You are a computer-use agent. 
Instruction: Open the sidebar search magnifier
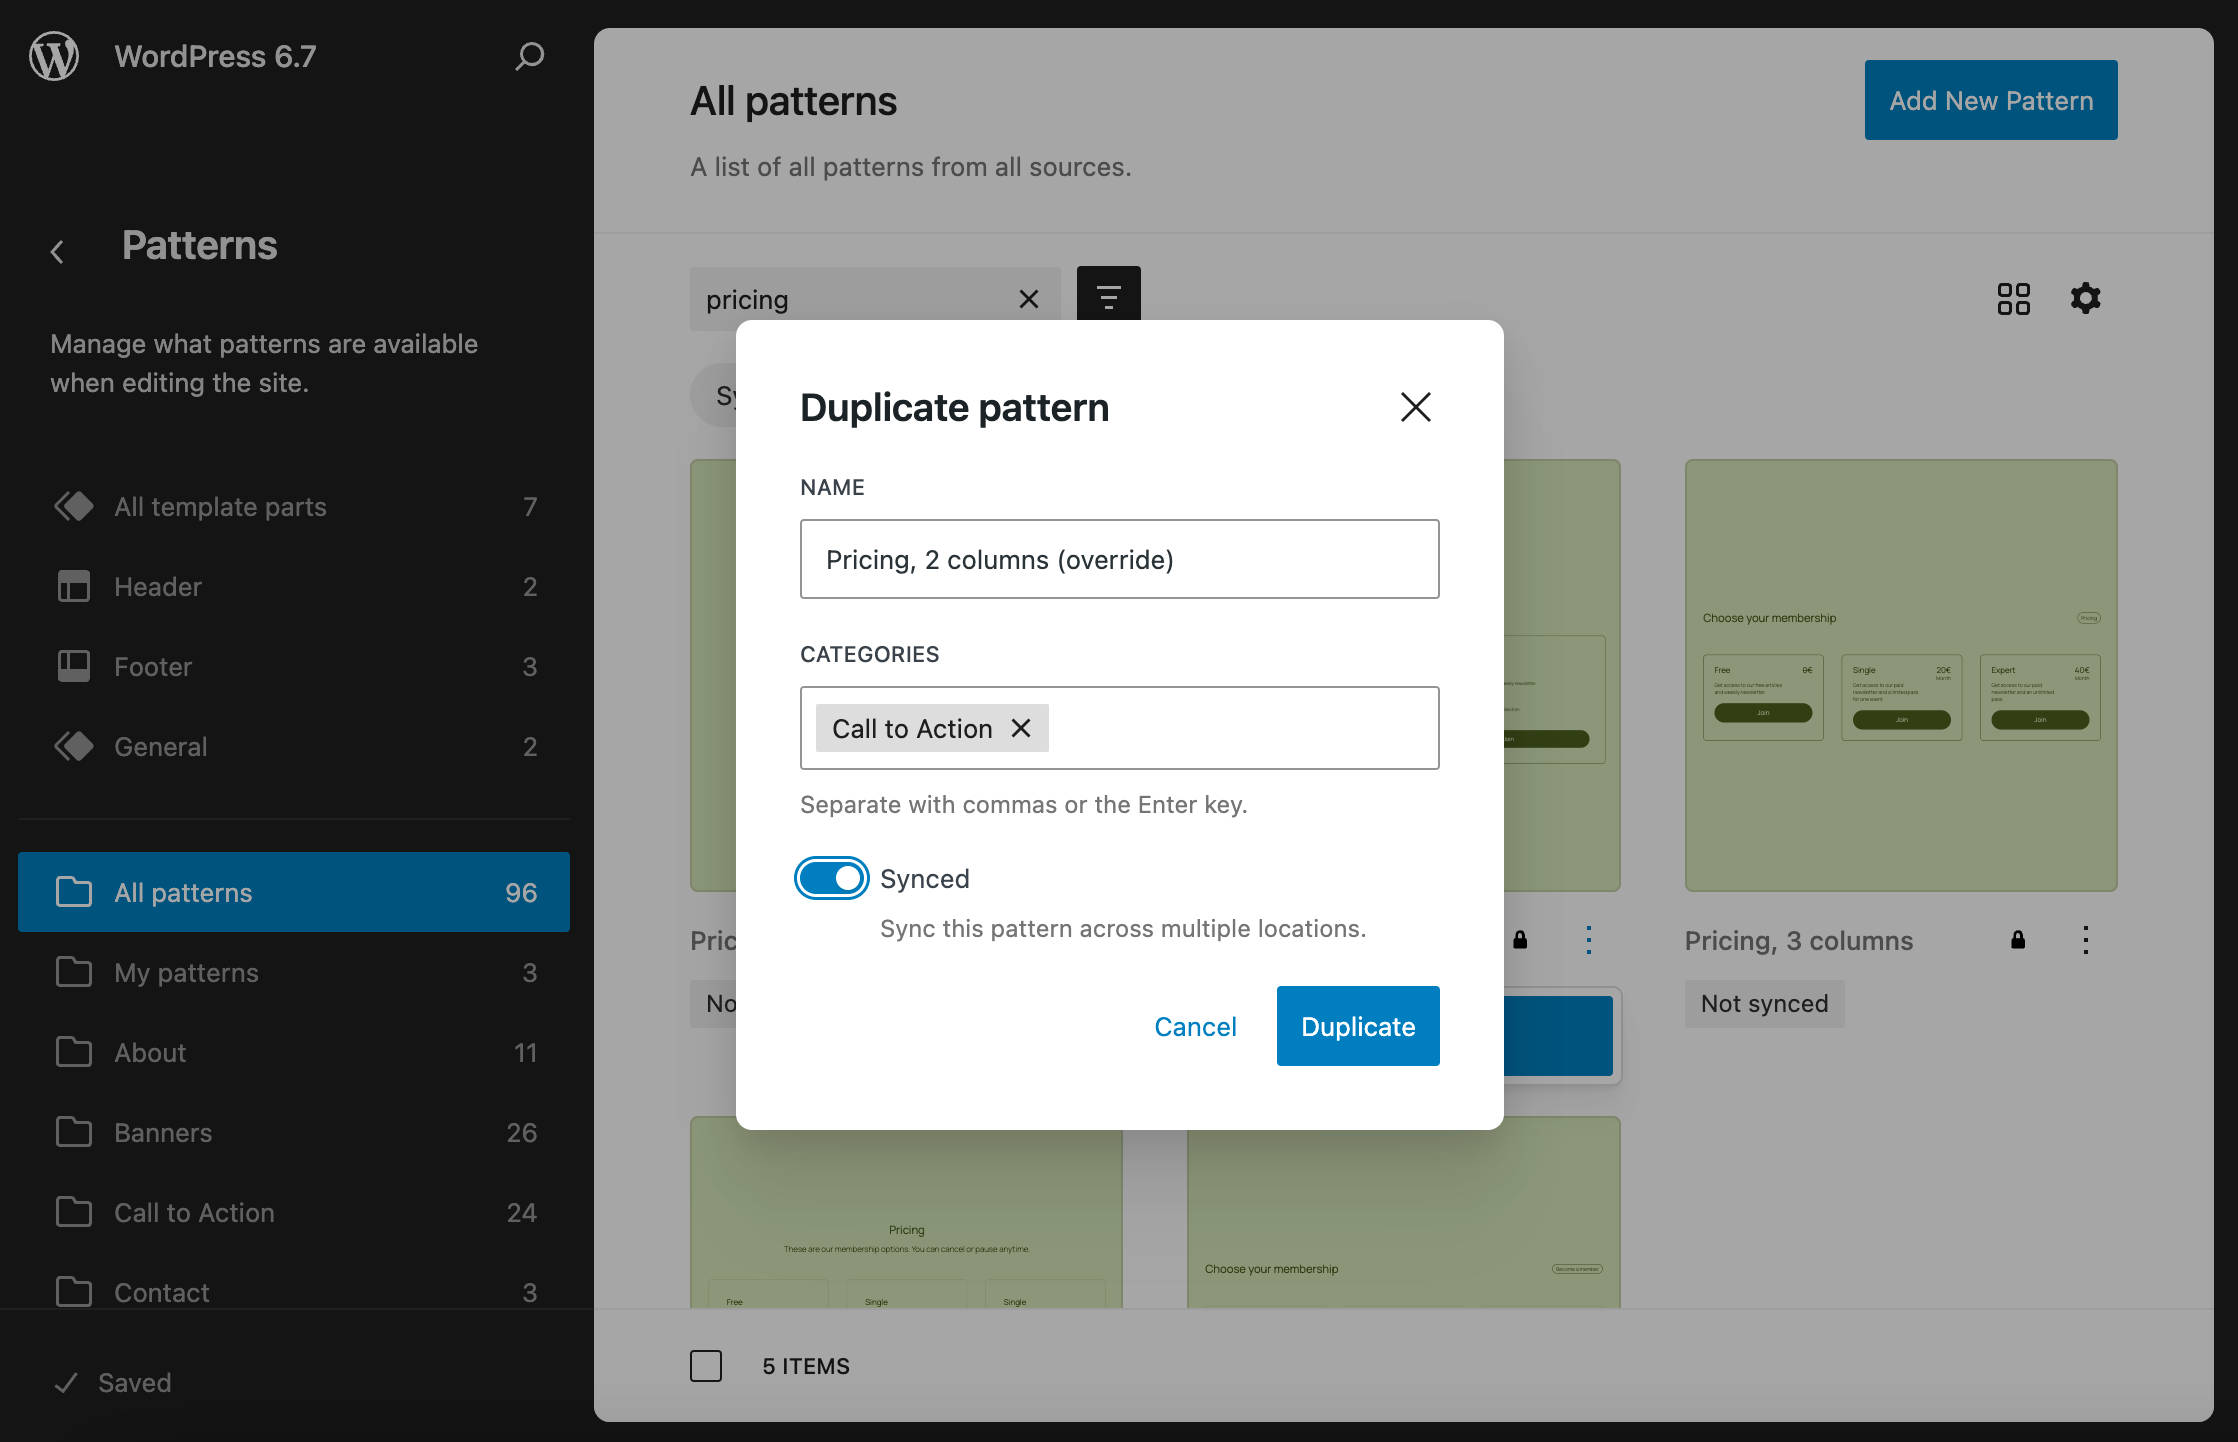(x=528, y=56)
